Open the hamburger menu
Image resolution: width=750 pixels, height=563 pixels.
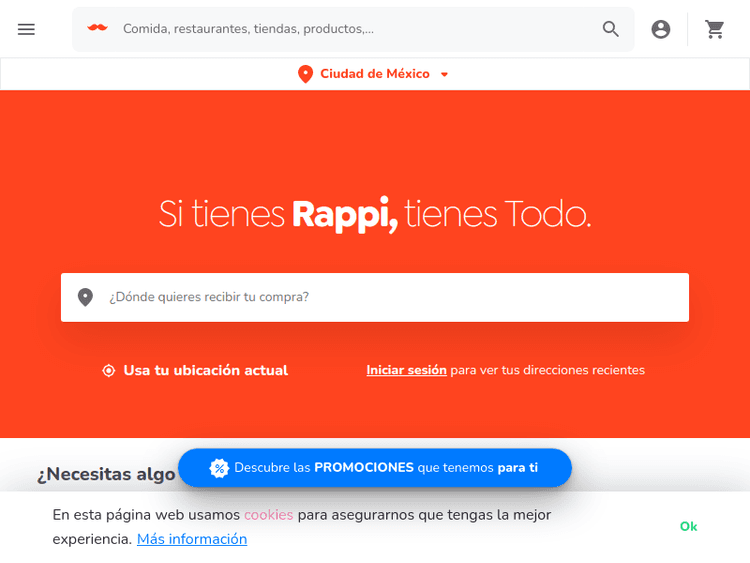[26, 29]
